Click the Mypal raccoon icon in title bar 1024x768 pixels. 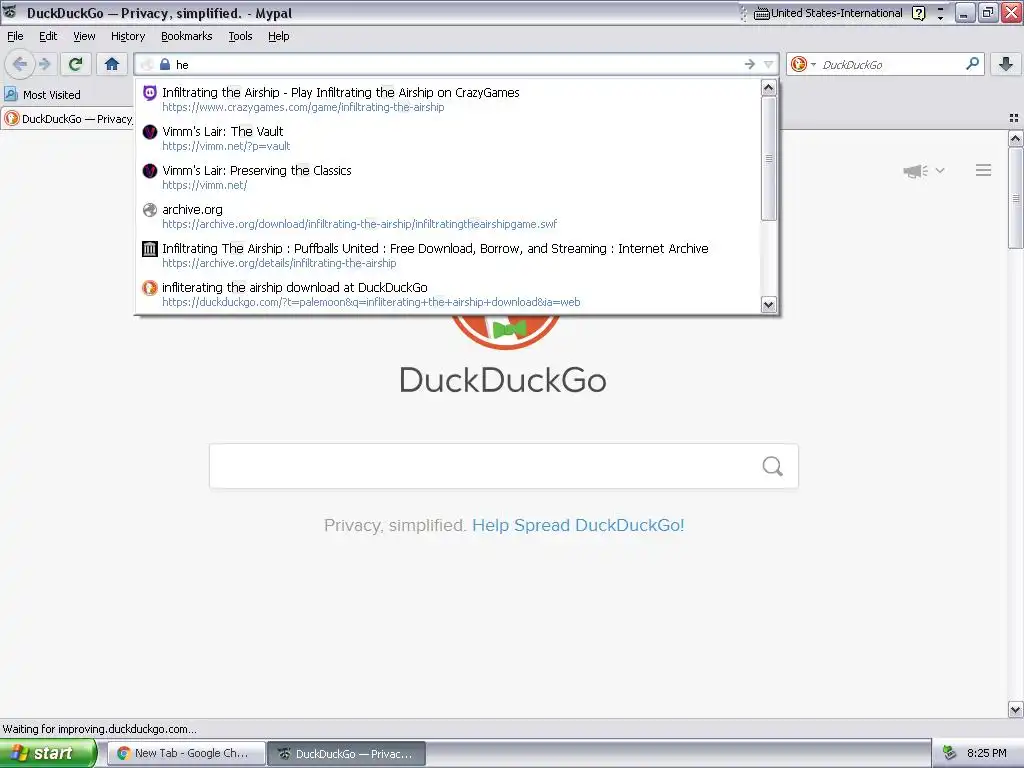(x=10, y=12)
